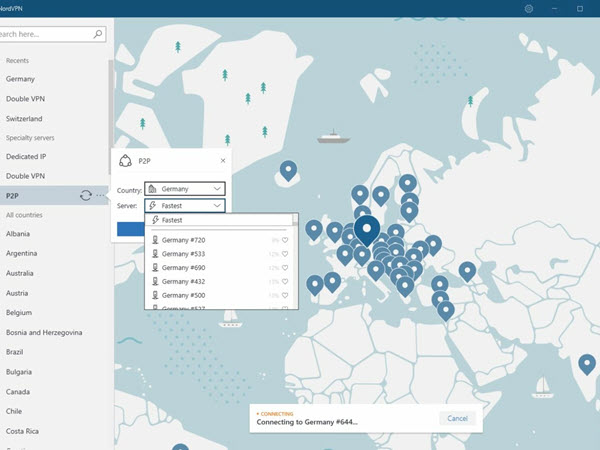Image resolution: width=600 pixels, height=450 pixels.
Task: Click the server icon beside Germany #500
Action: coord(155,295)
